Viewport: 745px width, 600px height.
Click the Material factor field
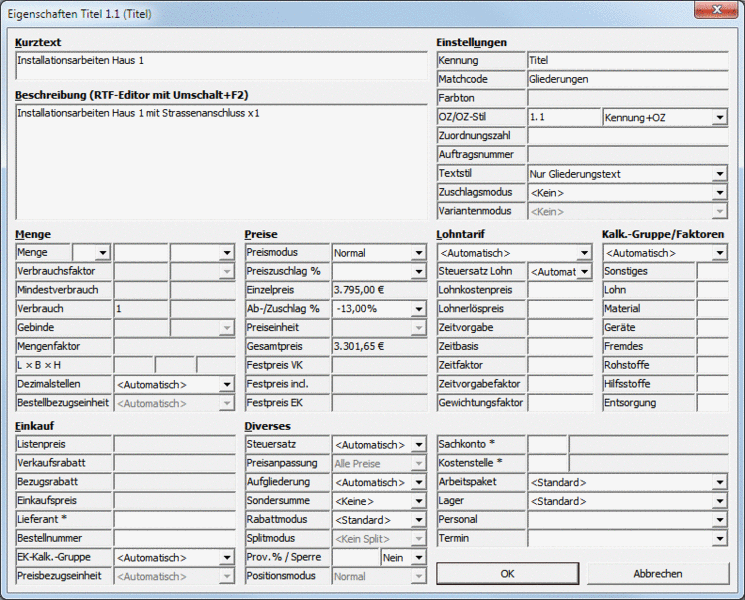(713, 309)
